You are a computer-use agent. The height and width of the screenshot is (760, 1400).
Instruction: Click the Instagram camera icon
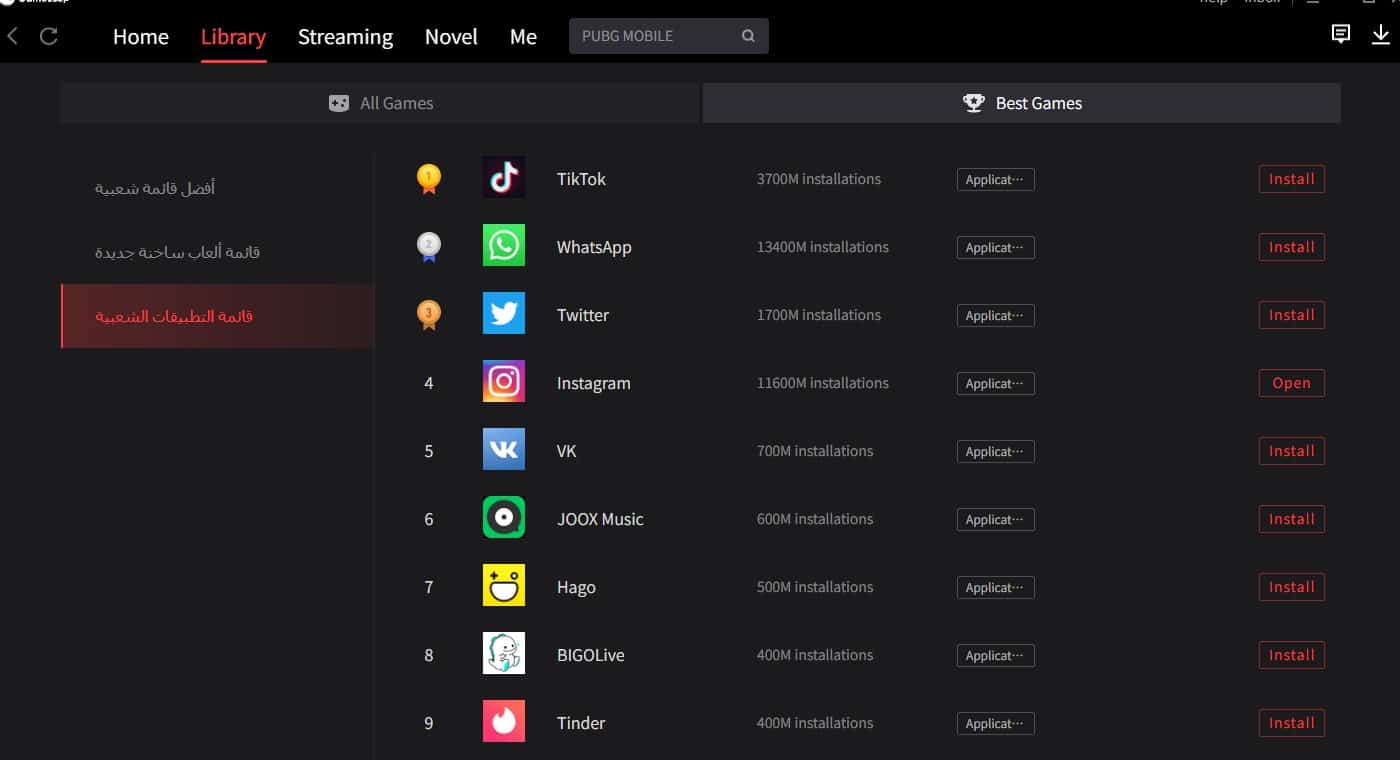tap(504, 382)
